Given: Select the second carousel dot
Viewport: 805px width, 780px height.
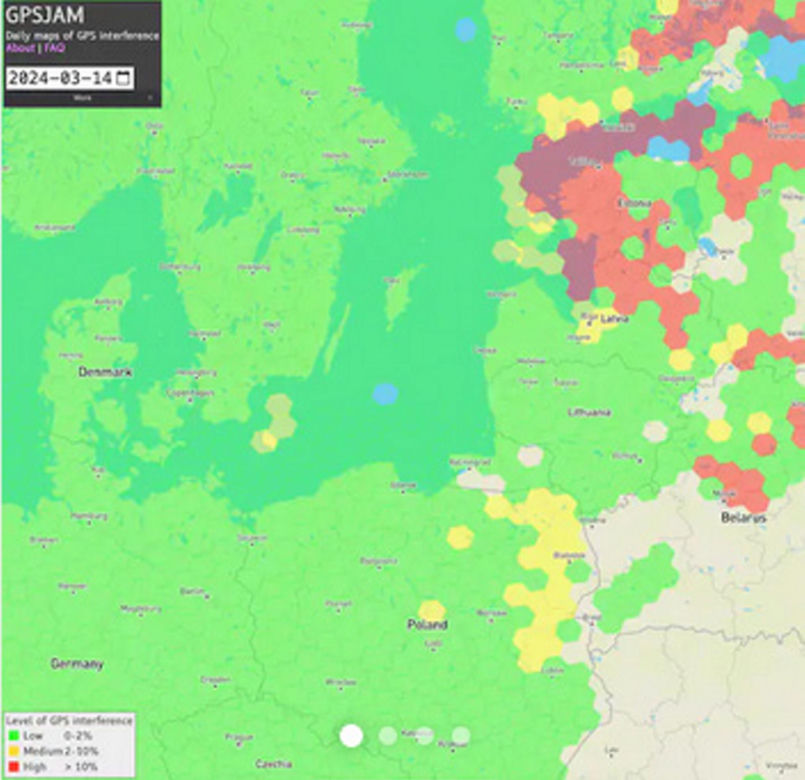Looking at the screenshot, I should [388, 735].
